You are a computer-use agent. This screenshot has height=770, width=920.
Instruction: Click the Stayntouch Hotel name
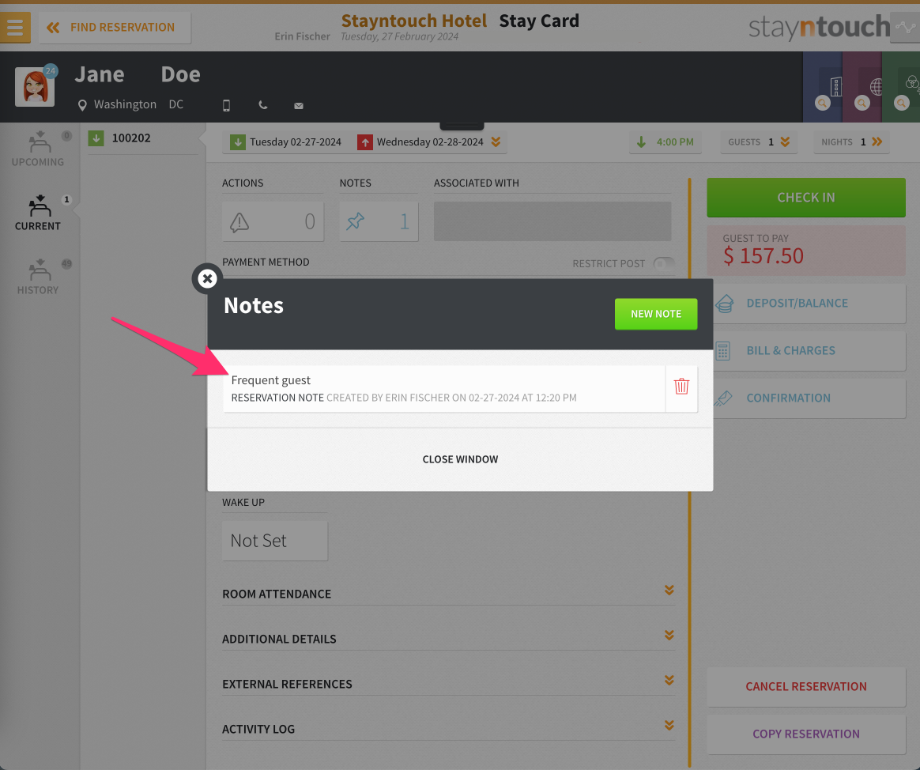414,21
